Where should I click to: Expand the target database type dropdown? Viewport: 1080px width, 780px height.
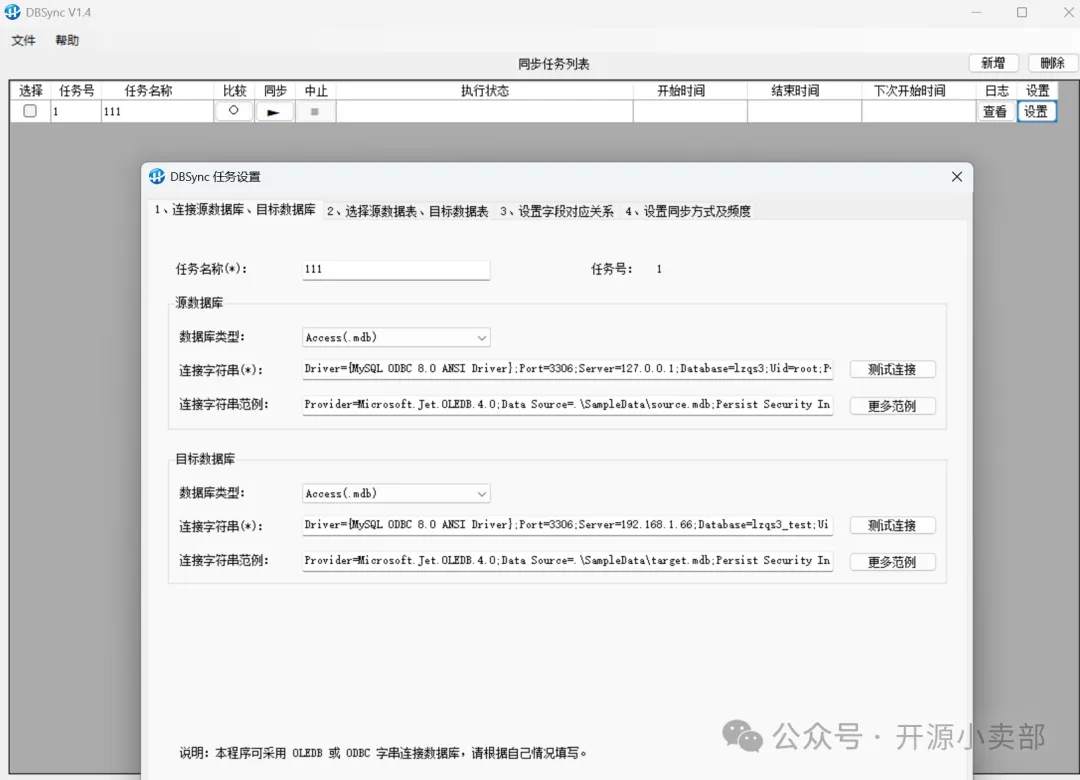point(481,494)
